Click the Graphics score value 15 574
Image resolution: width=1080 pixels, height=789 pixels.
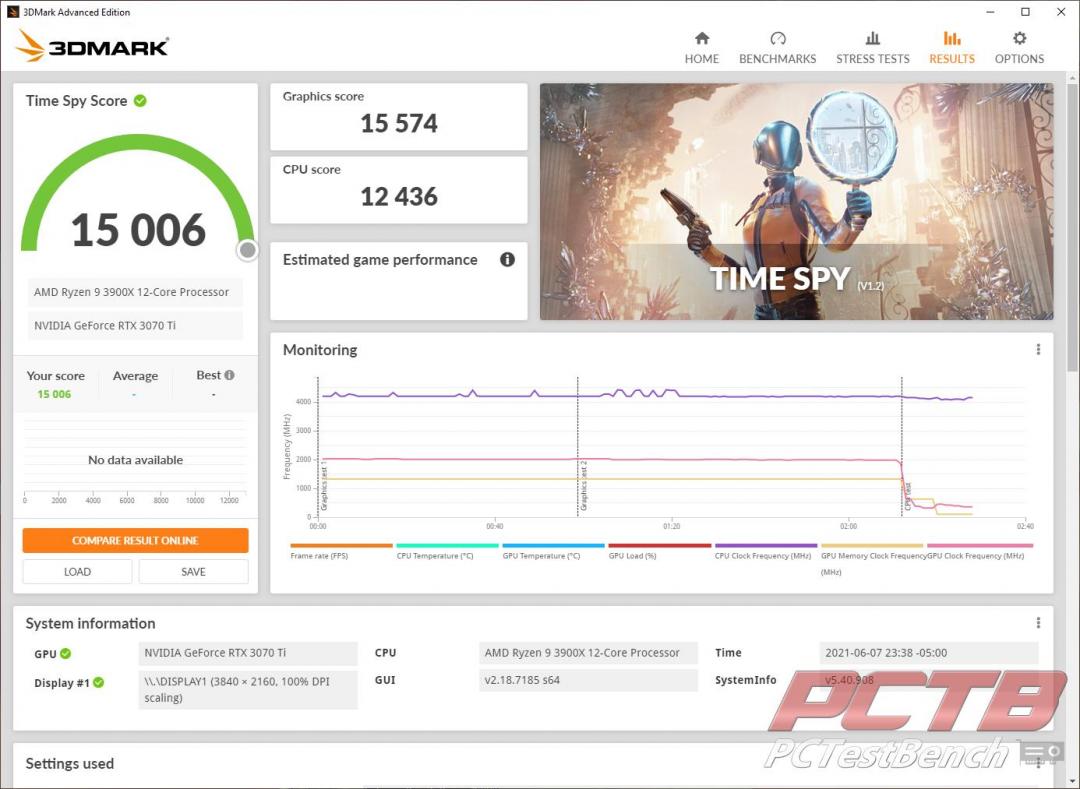click(399, 123)
